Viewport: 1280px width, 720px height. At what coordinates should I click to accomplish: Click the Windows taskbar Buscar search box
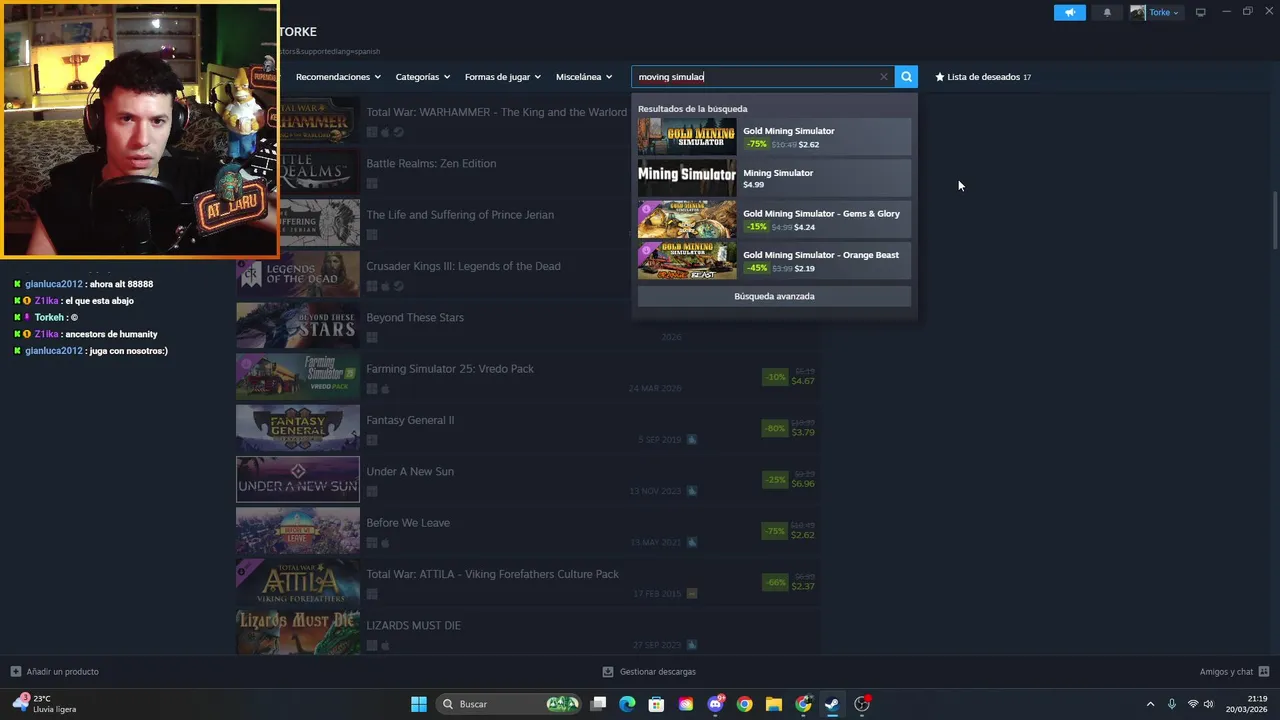[x=510, y=704]
